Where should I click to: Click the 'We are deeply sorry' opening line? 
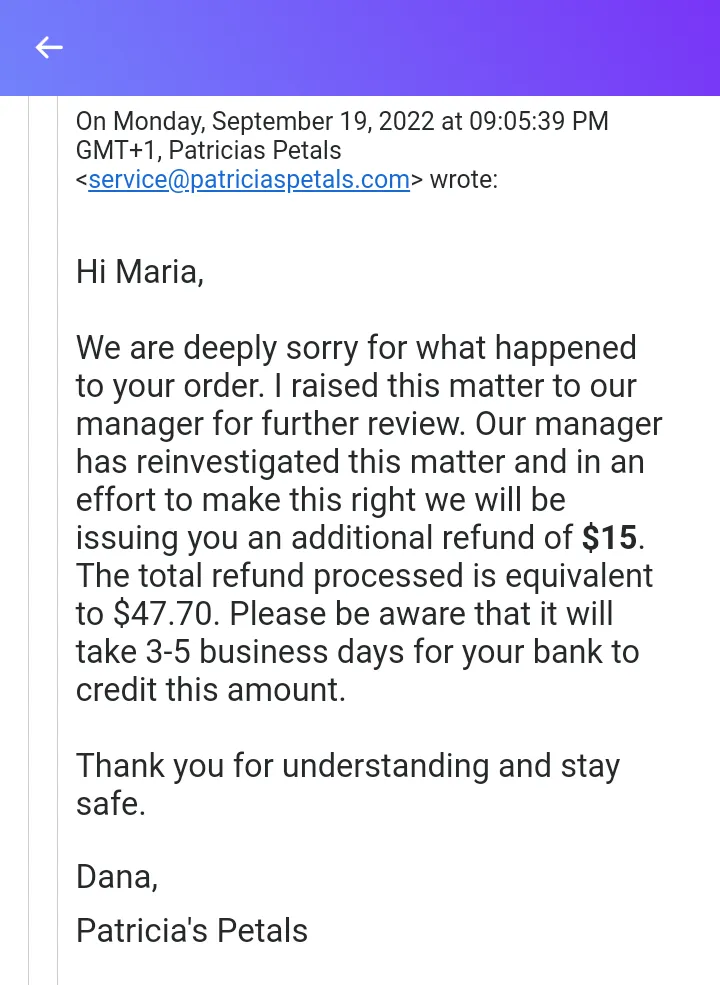(356, 349)
